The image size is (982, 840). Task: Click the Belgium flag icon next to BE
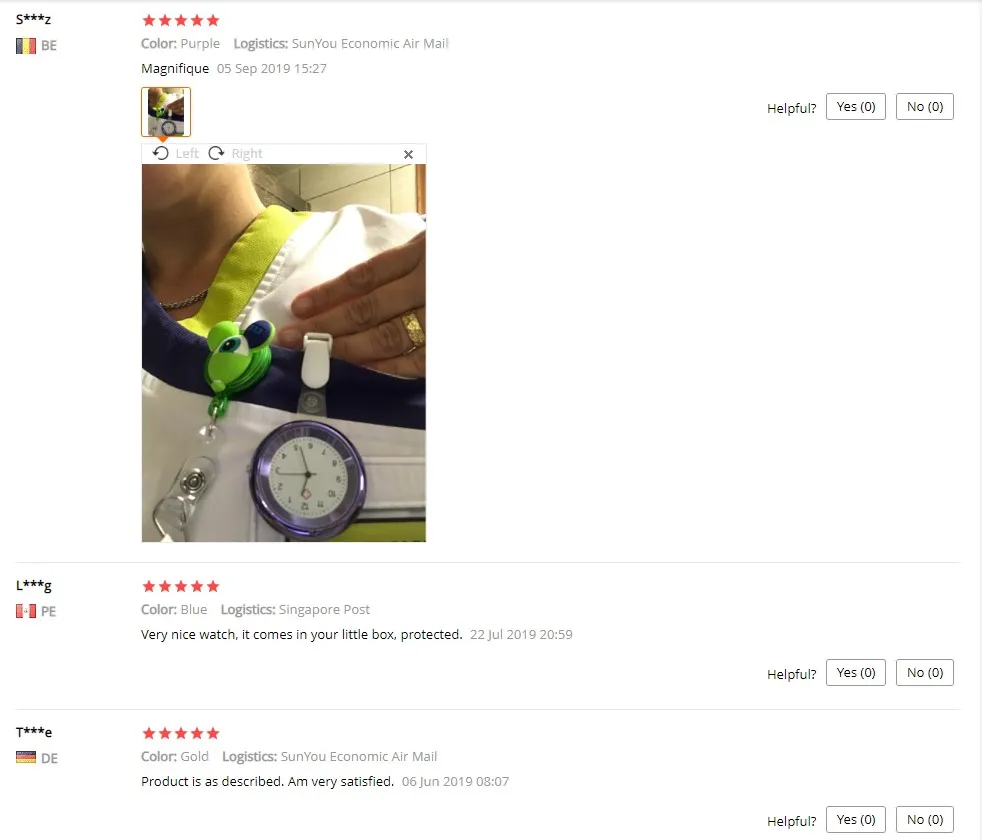pos(26,46)
